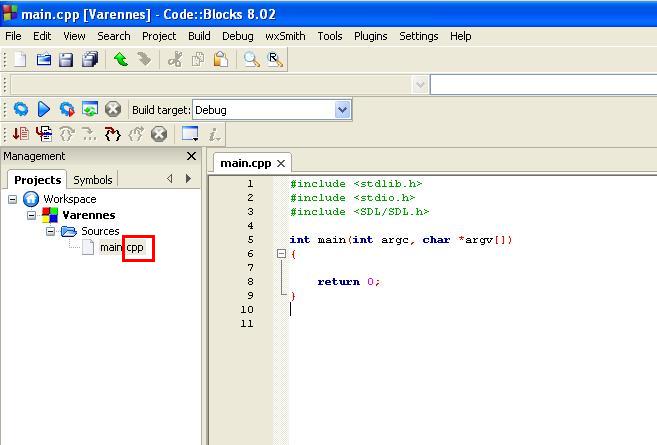Viewport: 657px width, 445px height.
Task: Click the green Undo arrow icon
Action: point(121,60)
